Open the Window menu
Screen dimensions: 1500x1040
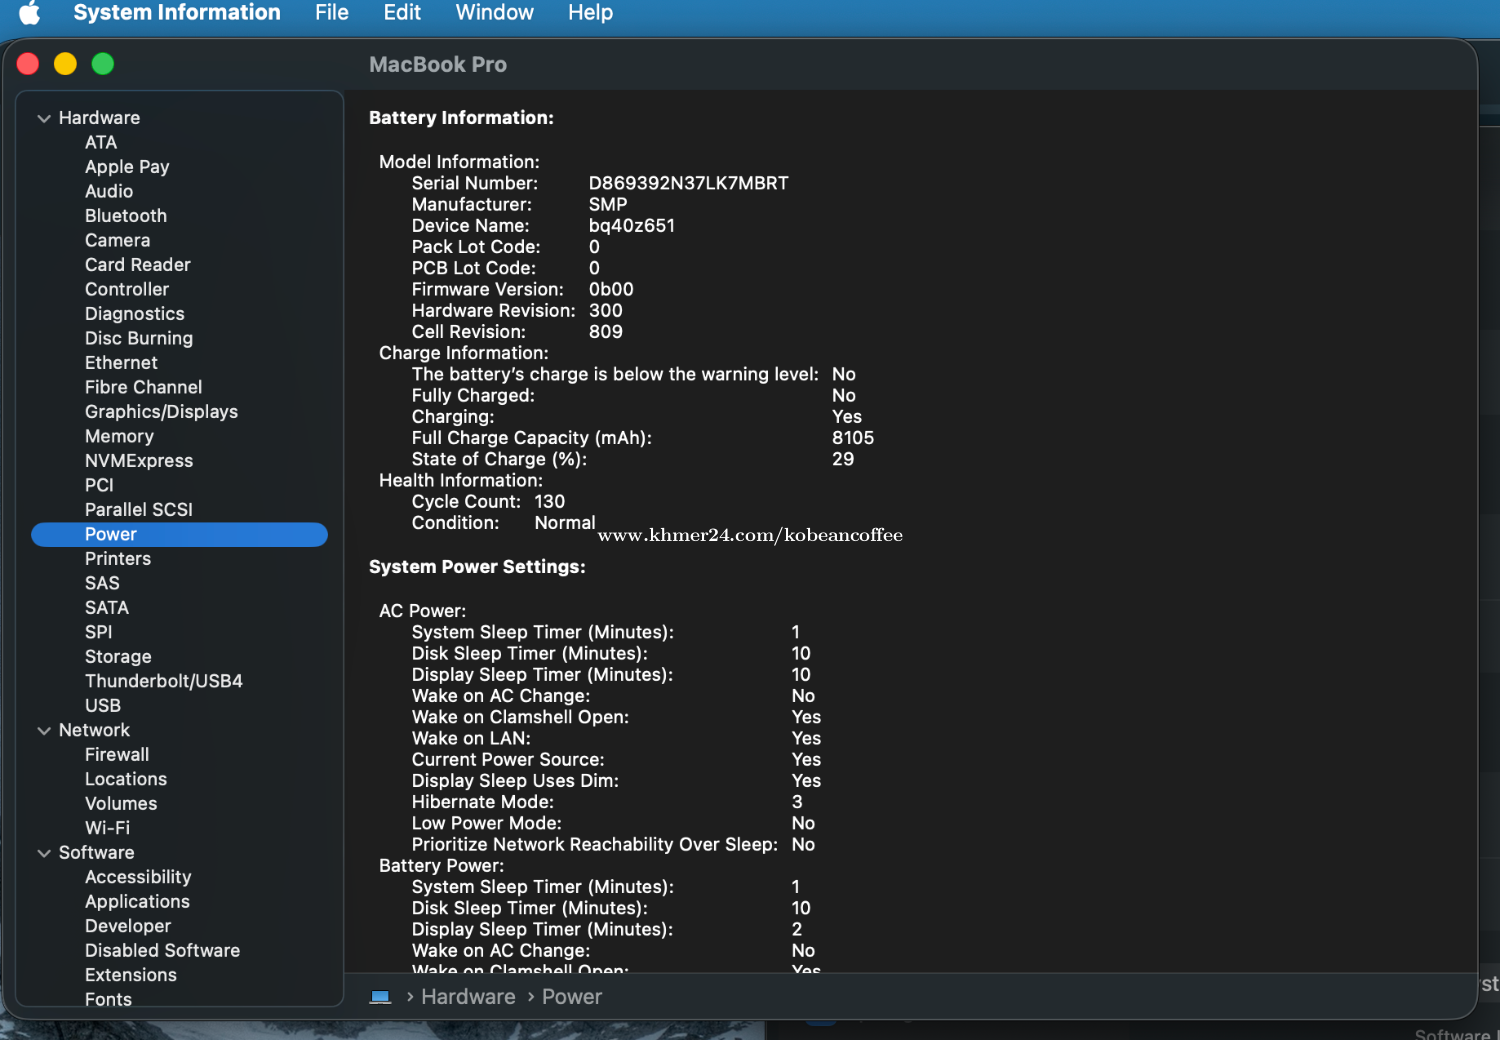(494, 13)
